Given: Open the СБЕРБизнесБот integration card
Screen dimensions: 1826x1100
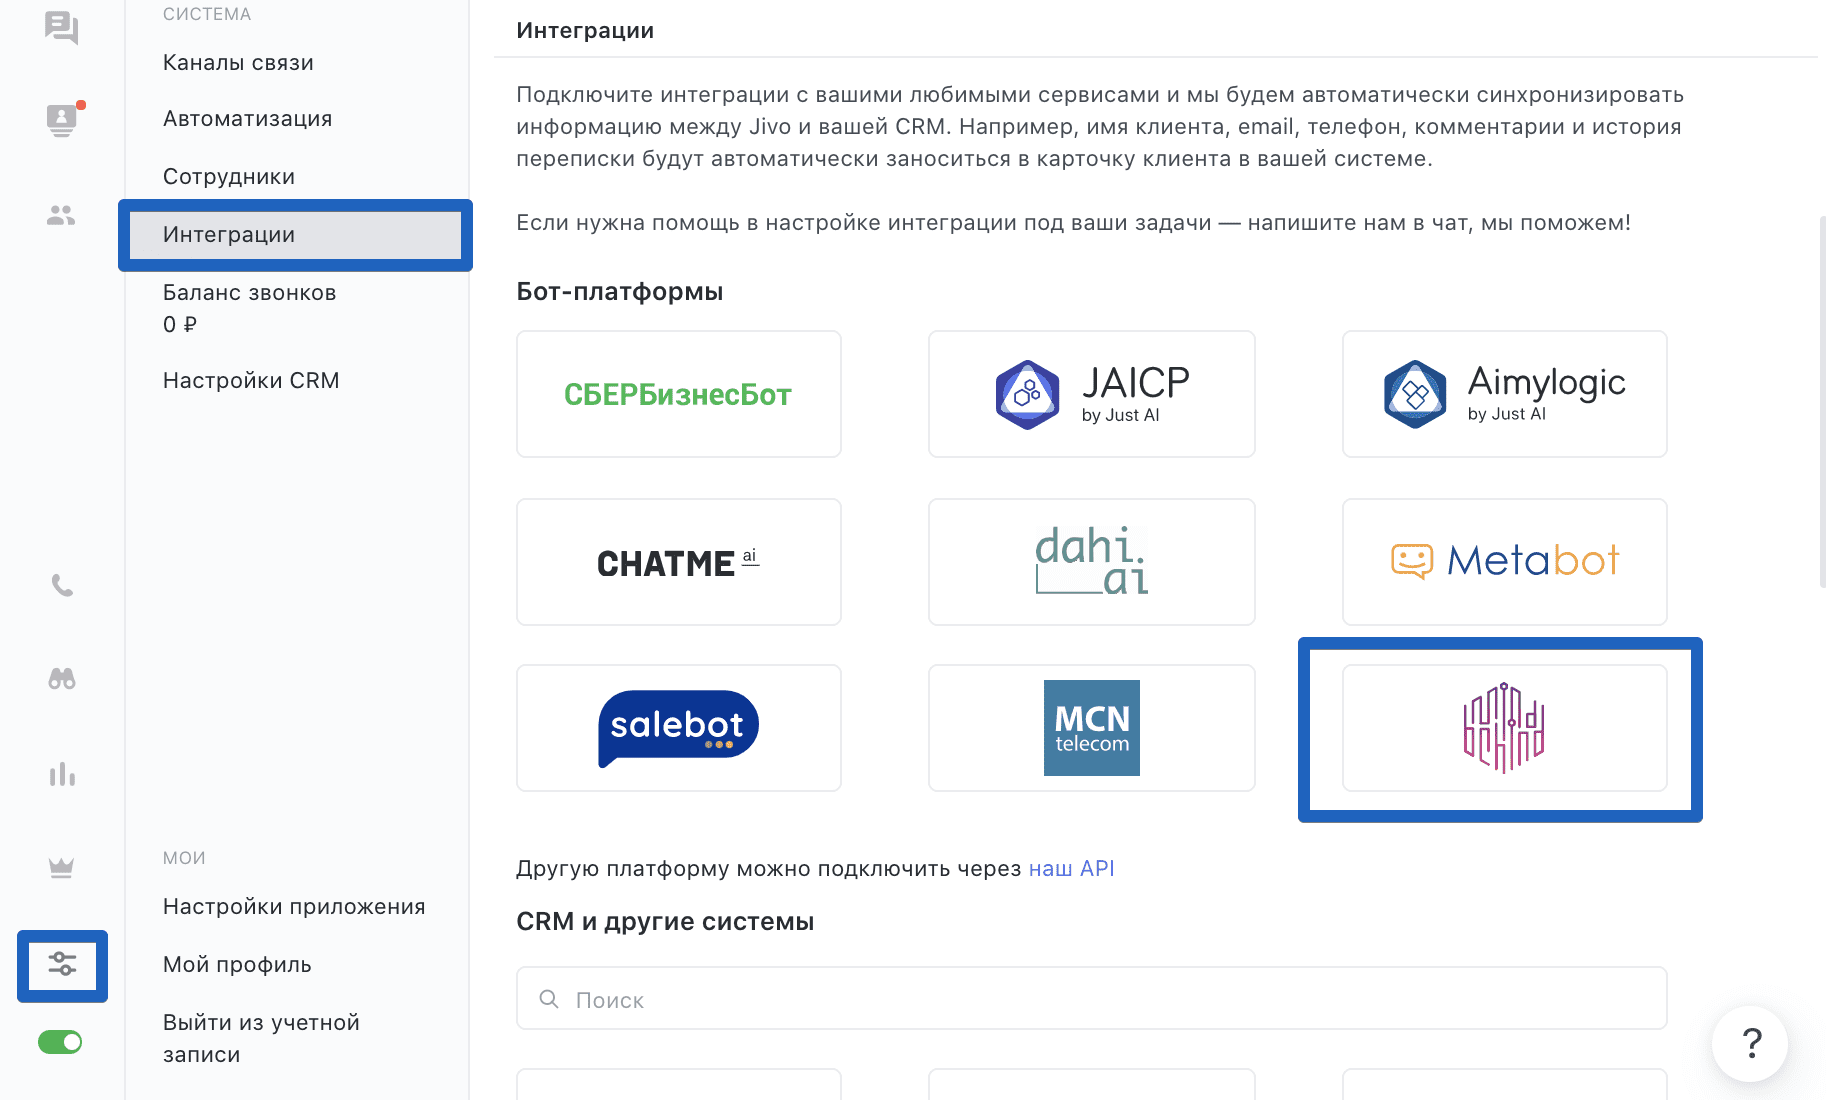Looking at the screenshot, I should [679, 394].
